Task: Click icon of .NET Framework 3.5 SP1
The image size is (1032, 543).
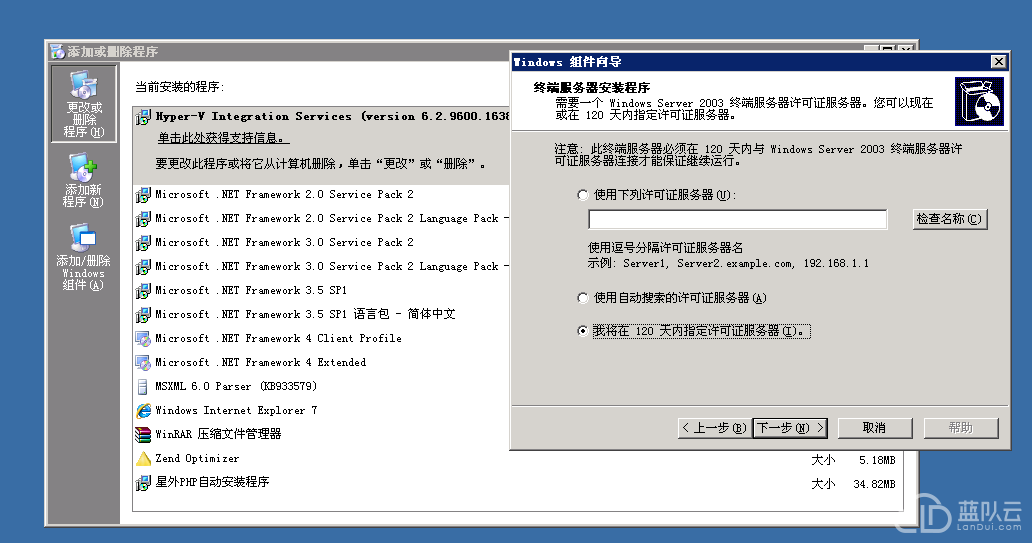Action: [143, 291]
